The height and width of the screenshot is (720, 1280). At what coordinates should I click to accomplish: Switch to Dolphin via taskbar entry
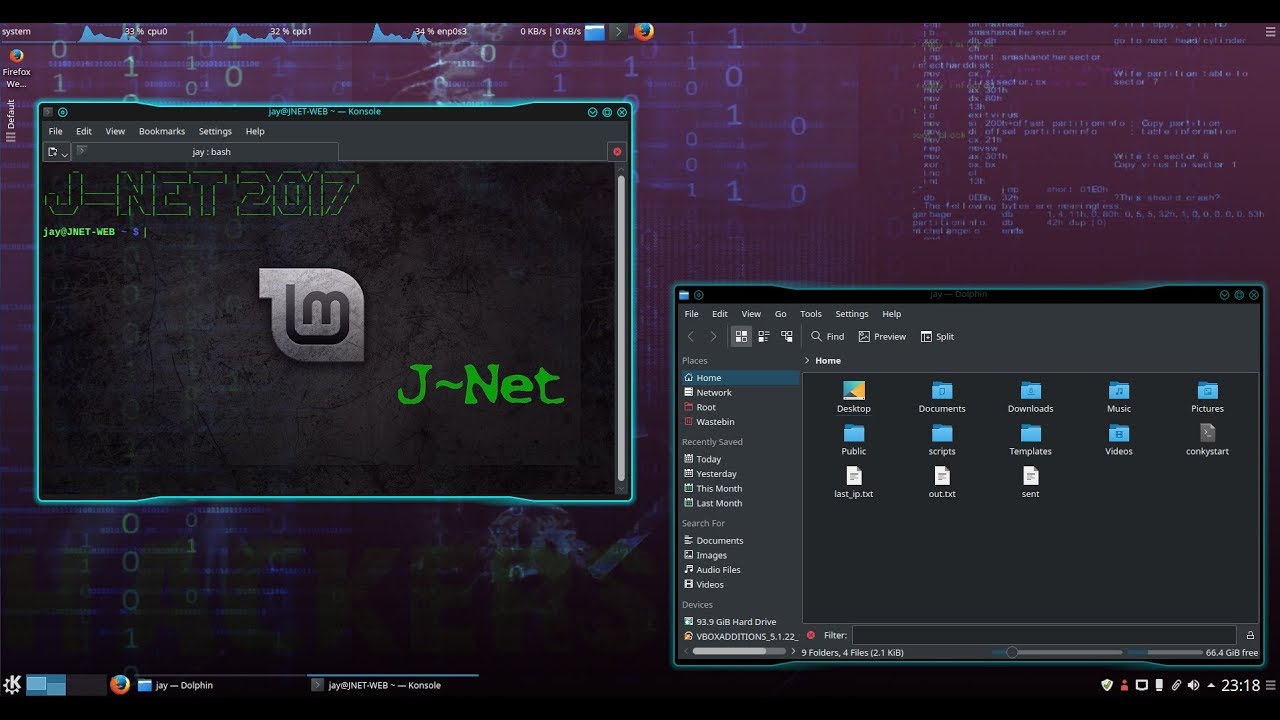point(218,685)
